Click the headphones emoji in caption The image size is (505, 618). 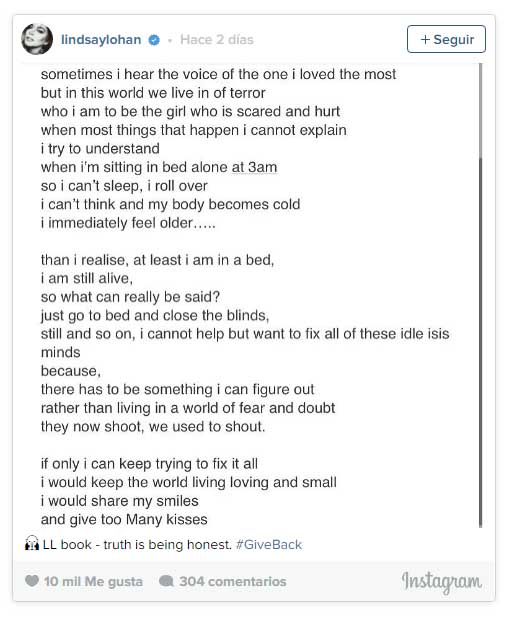tap(32, 544)
